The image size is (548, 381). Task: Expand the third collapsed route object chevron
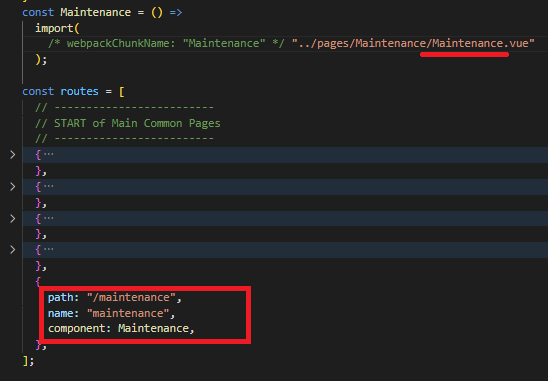13,218
